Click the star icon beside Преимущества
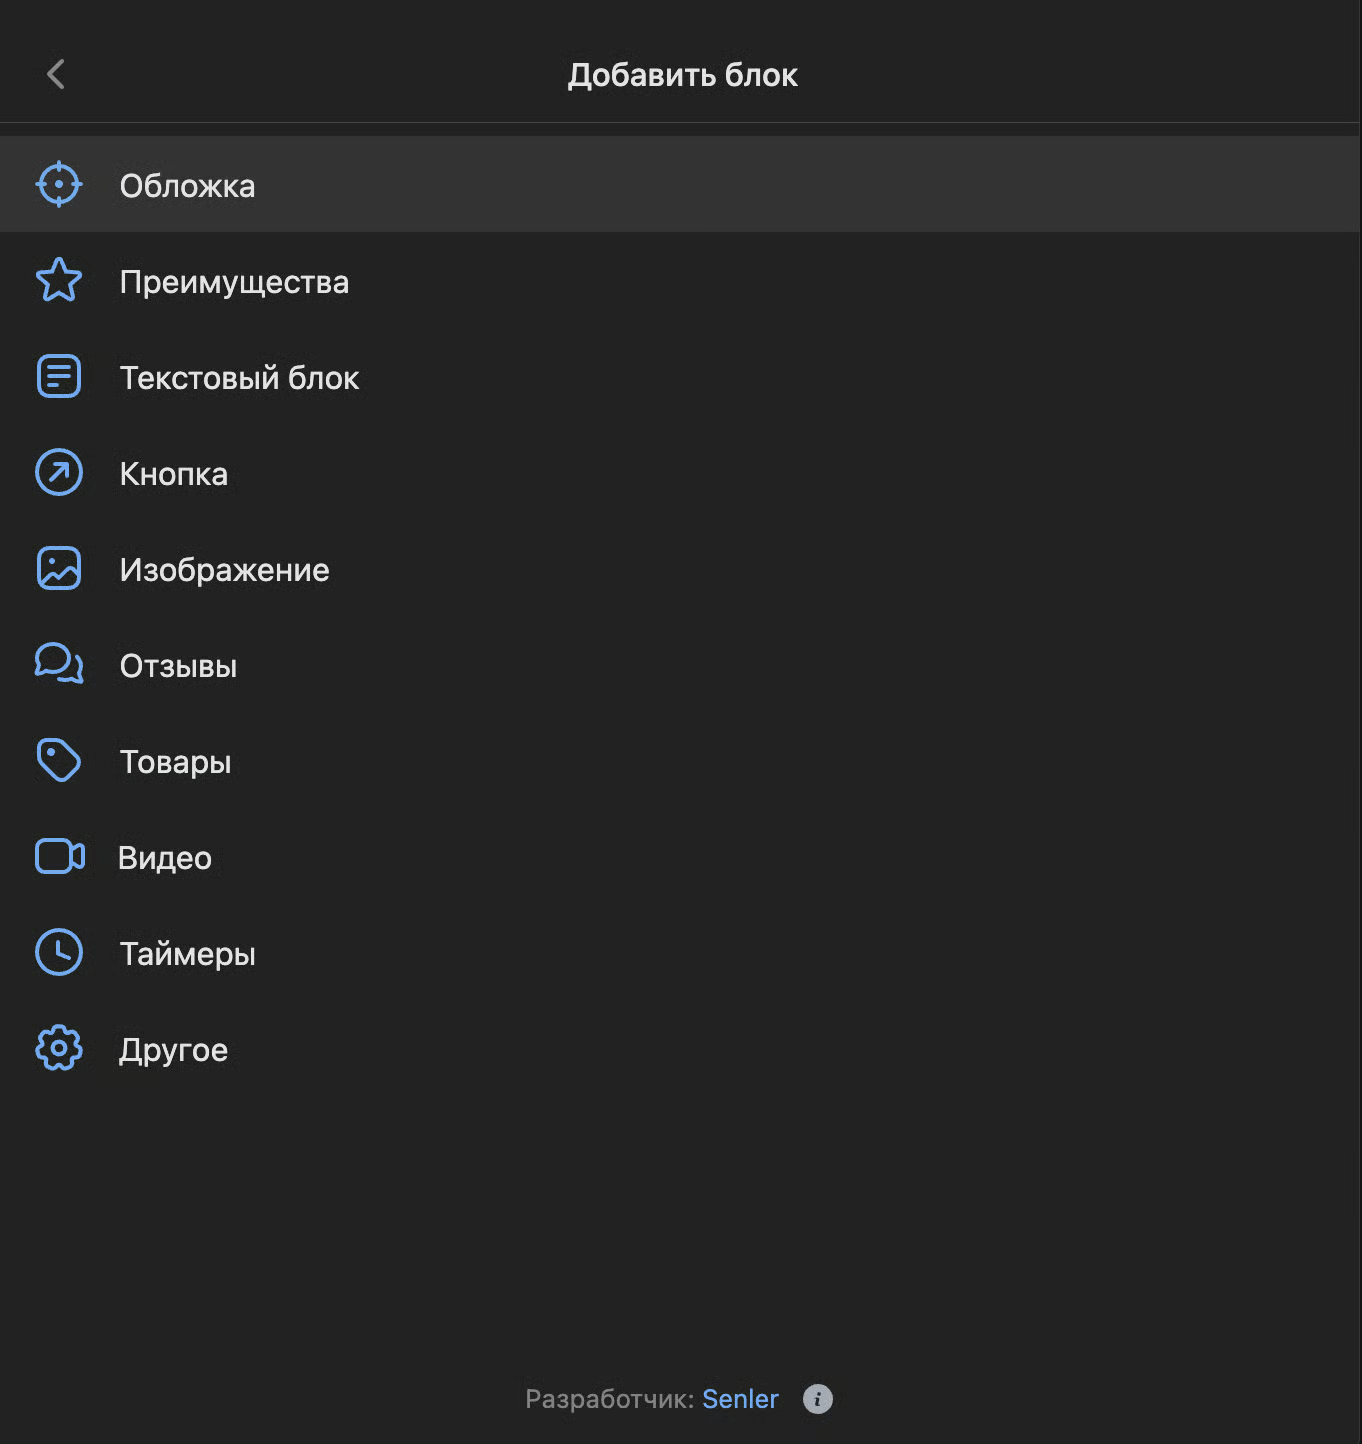The width and height of the screenshot is (1362, 1444). (x=59, y=281)
